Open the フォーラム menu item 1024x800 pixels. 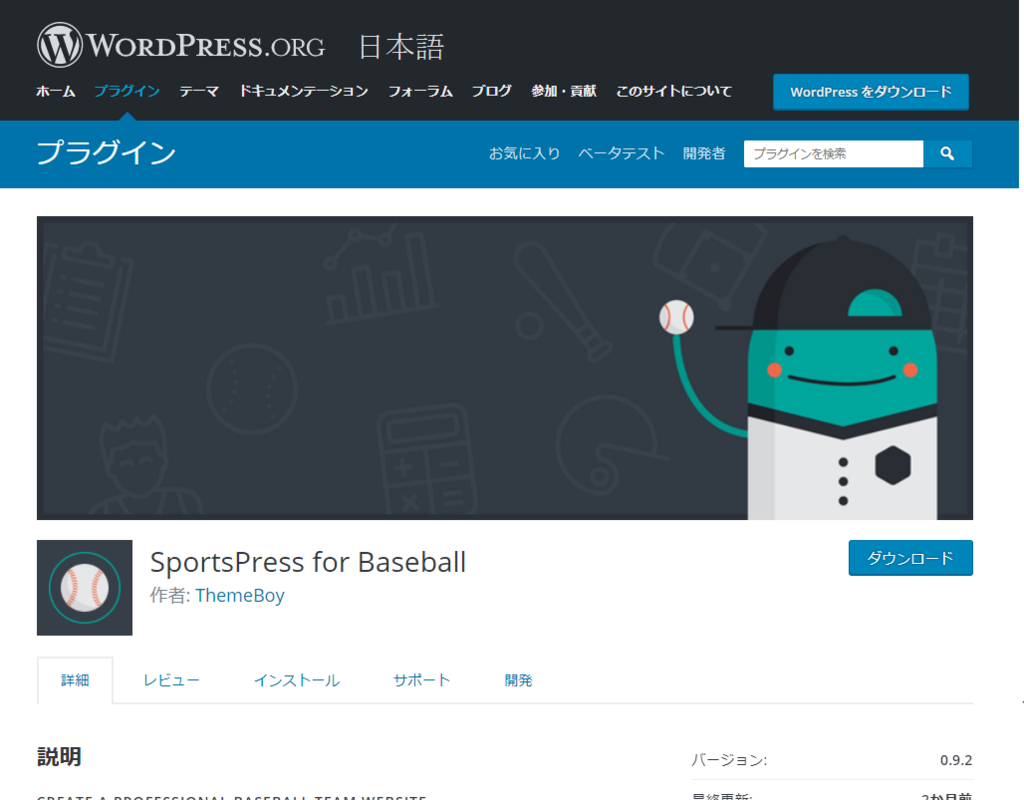pos(421,91)
